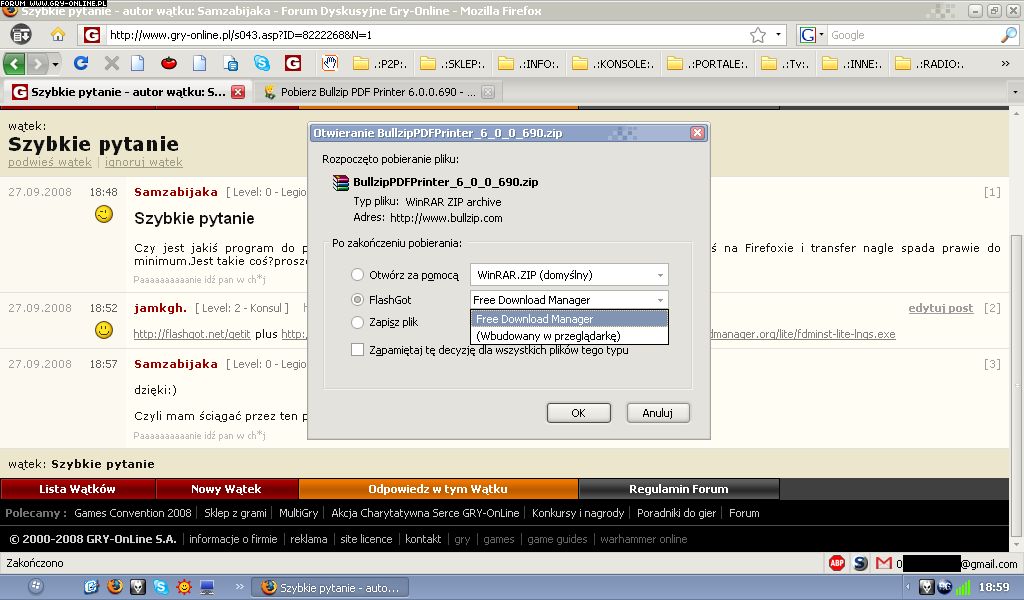
Task: Click the page-with-blue-square bookmark icon
Action: tap(231, 63)
